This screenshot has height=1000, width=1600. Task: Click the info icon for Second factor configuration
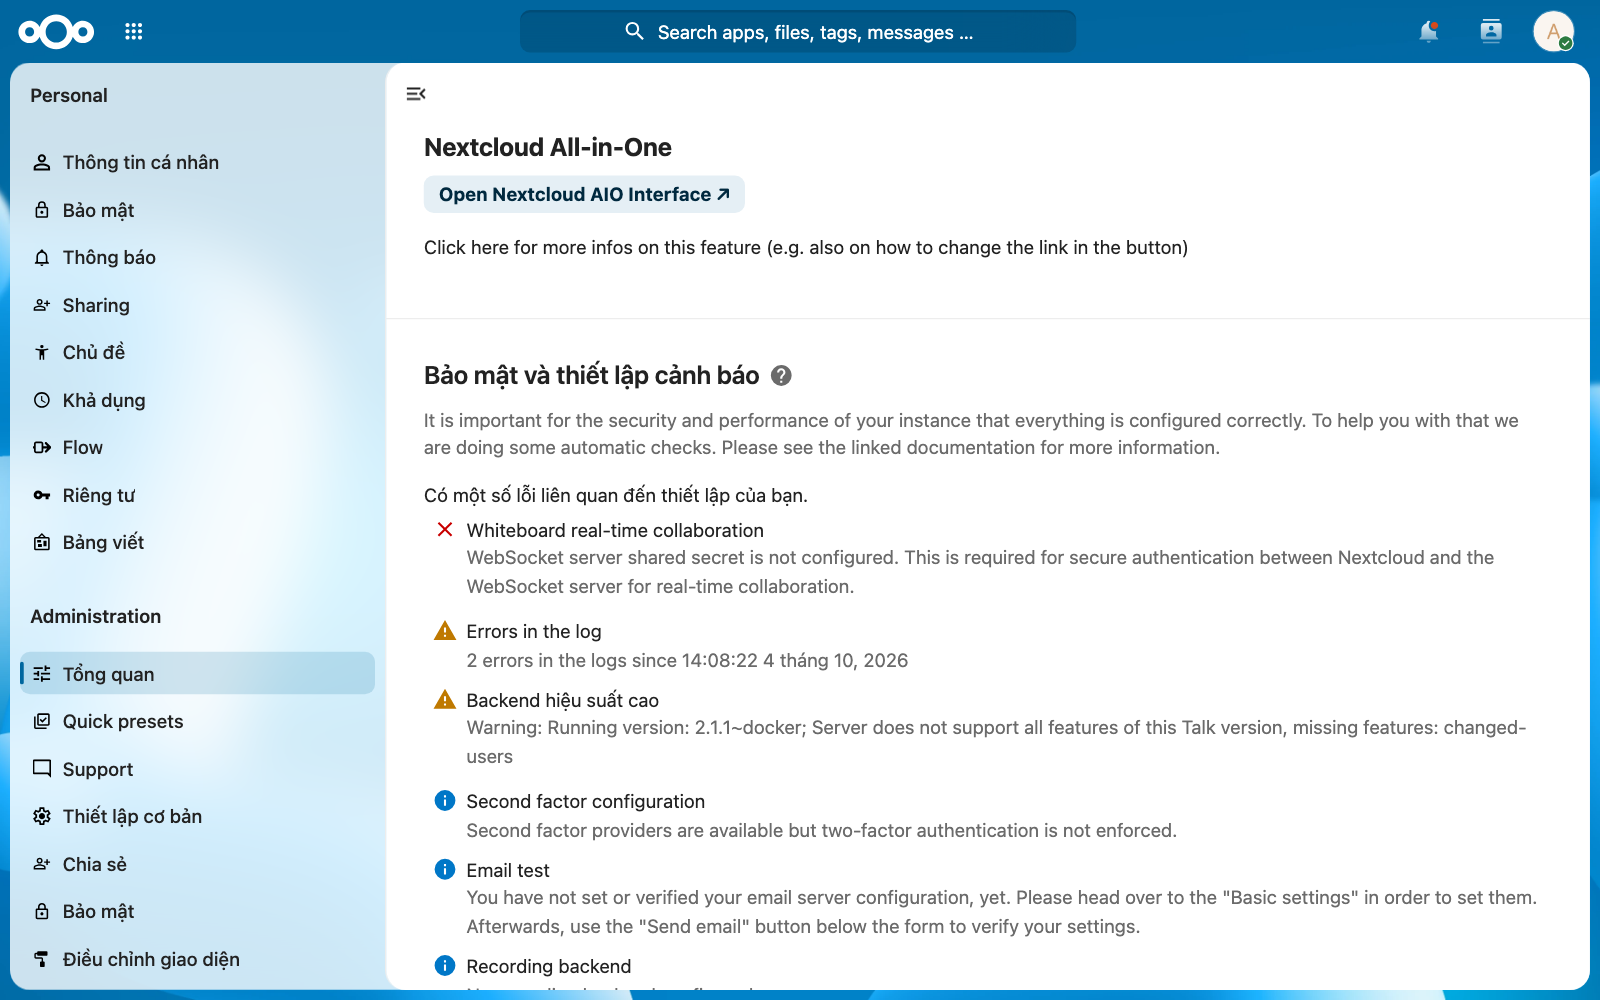click(445, 801)
